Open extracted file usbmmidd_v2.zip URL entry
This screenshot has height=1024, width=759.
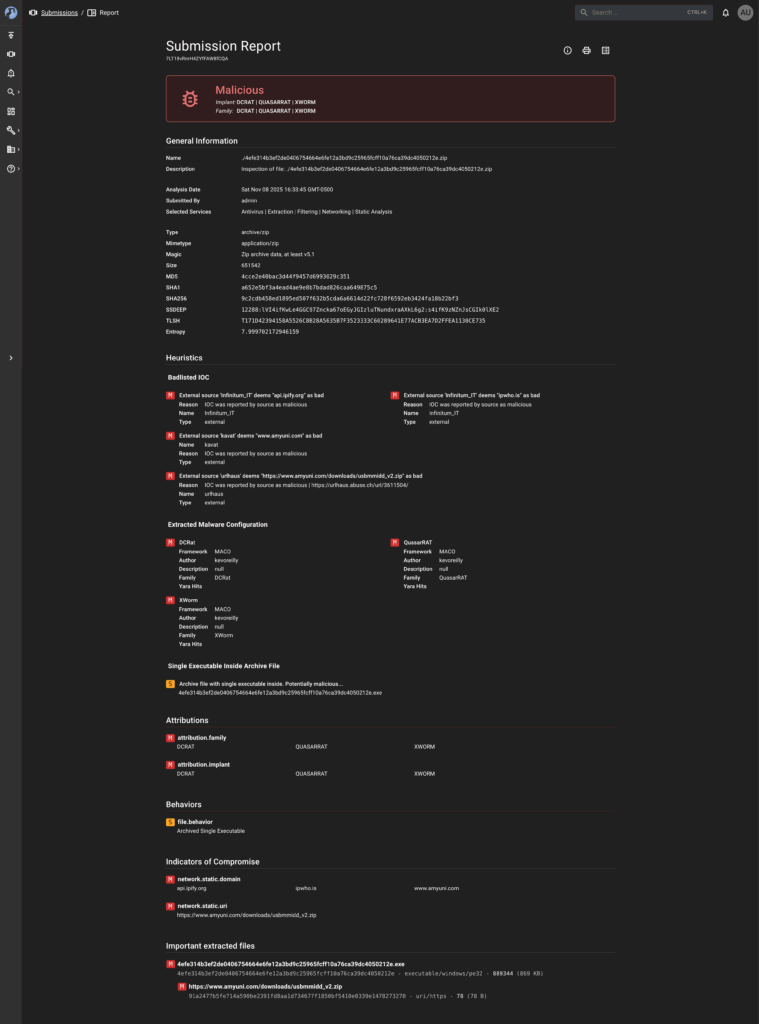click(245, 986)
